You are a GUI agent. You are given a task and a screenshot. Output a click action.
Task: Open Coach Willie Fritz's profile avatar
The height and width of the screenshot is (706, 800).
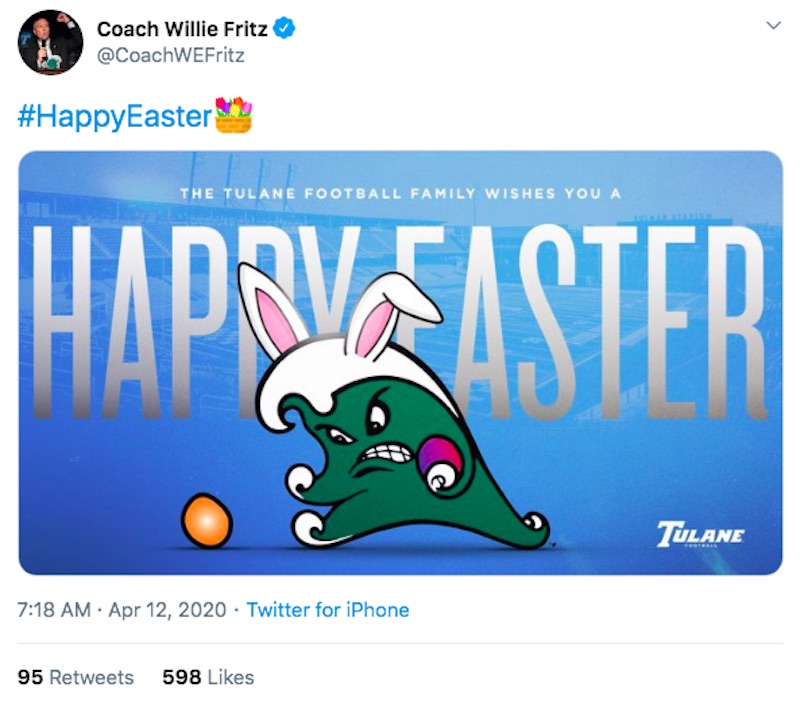[x=50, y=42]
